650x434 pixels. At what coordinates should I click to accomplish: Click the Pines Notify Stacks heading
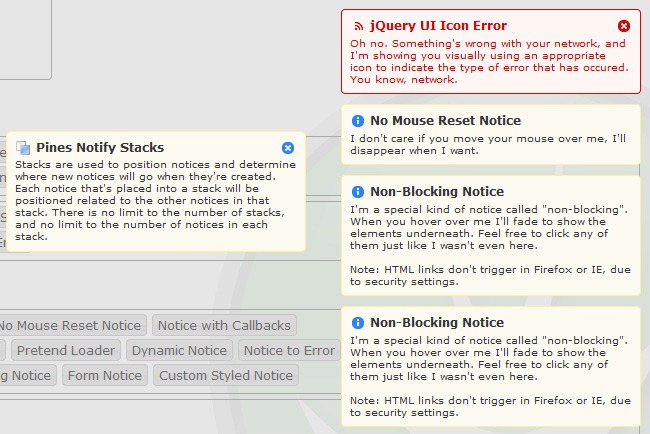[100, 148]
